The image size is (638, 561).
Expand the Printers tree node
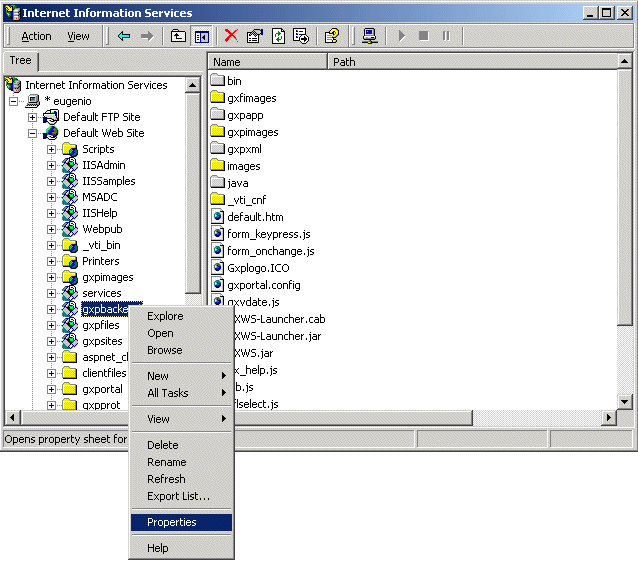tap(51, 261)
